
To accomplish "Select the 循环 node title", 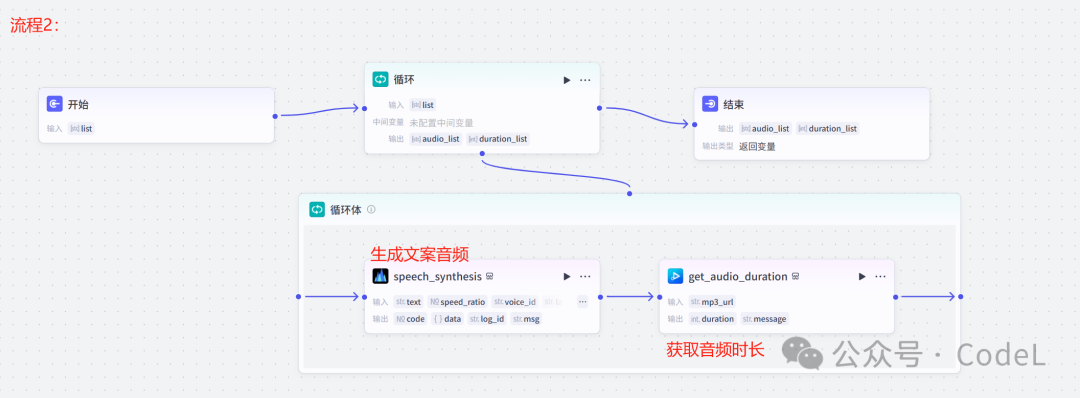I will pyautogui.click(x=404, y=80).
